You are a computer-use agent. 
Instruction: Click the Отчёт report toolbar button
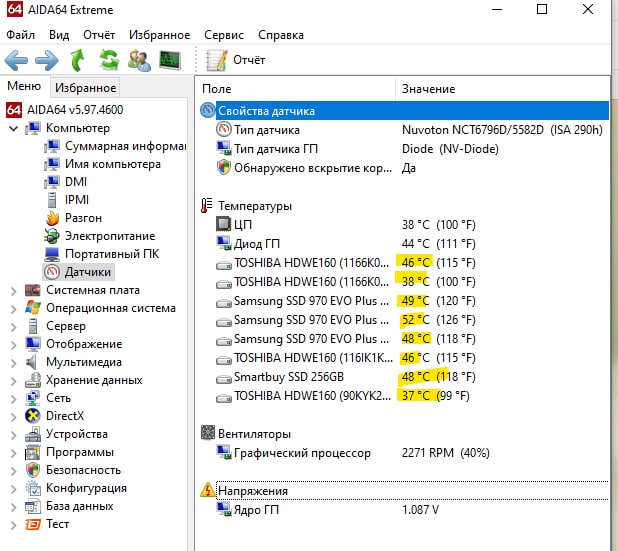point(236,60)
